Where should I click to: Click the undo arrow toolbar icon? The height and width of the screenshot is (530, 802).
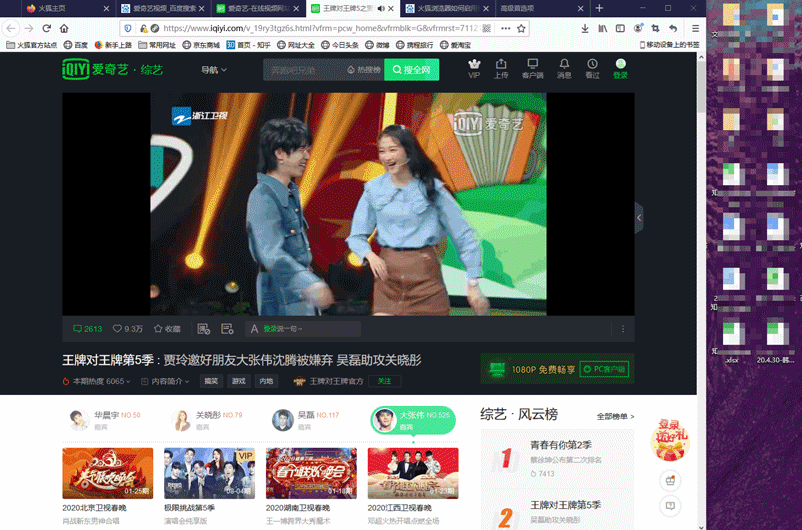pyautogui.click(x=673, y=29)
